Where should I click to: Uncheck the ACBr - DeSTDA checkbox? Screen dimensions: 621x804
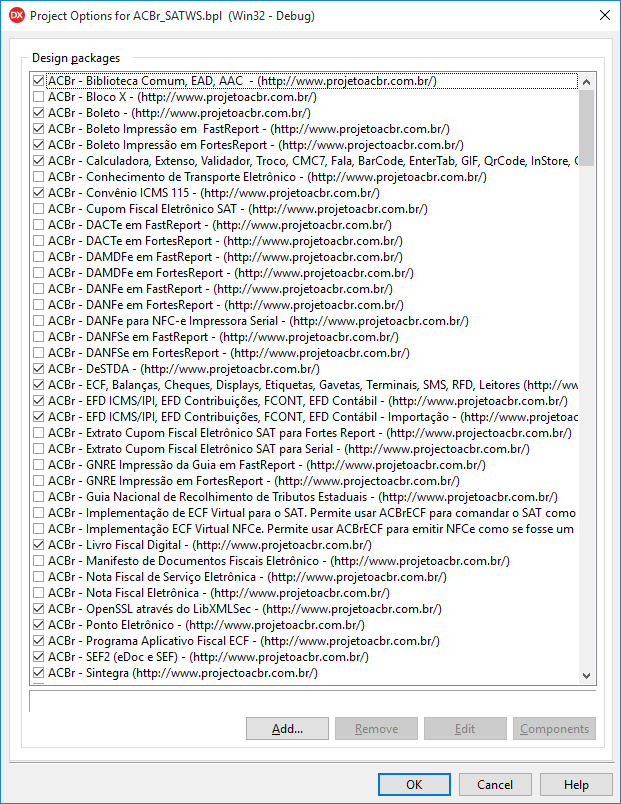[38, 369]
